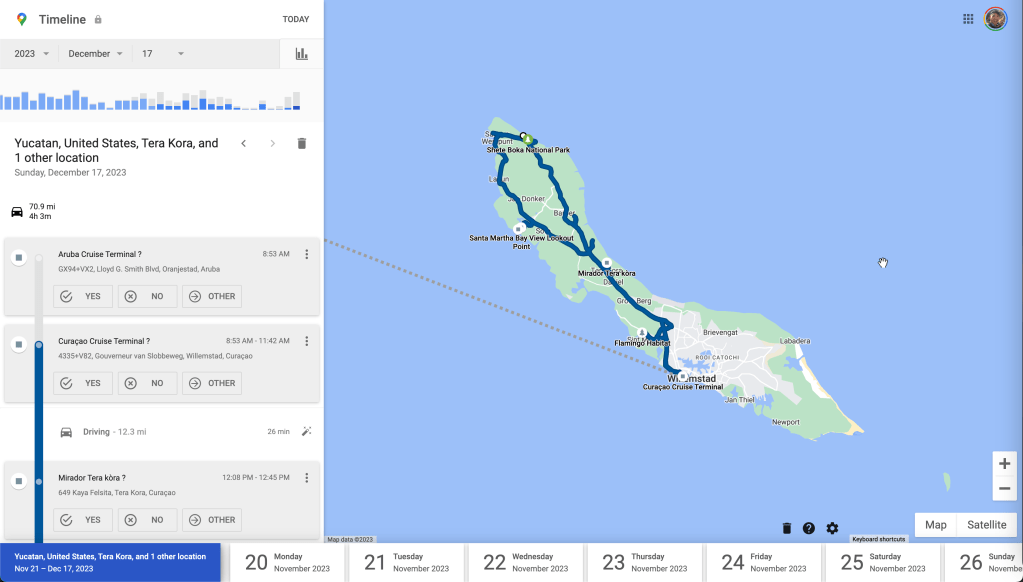This screenshot has width=1023, height=582.
Task: Click the map trash icon
Action: pos(786,528)
